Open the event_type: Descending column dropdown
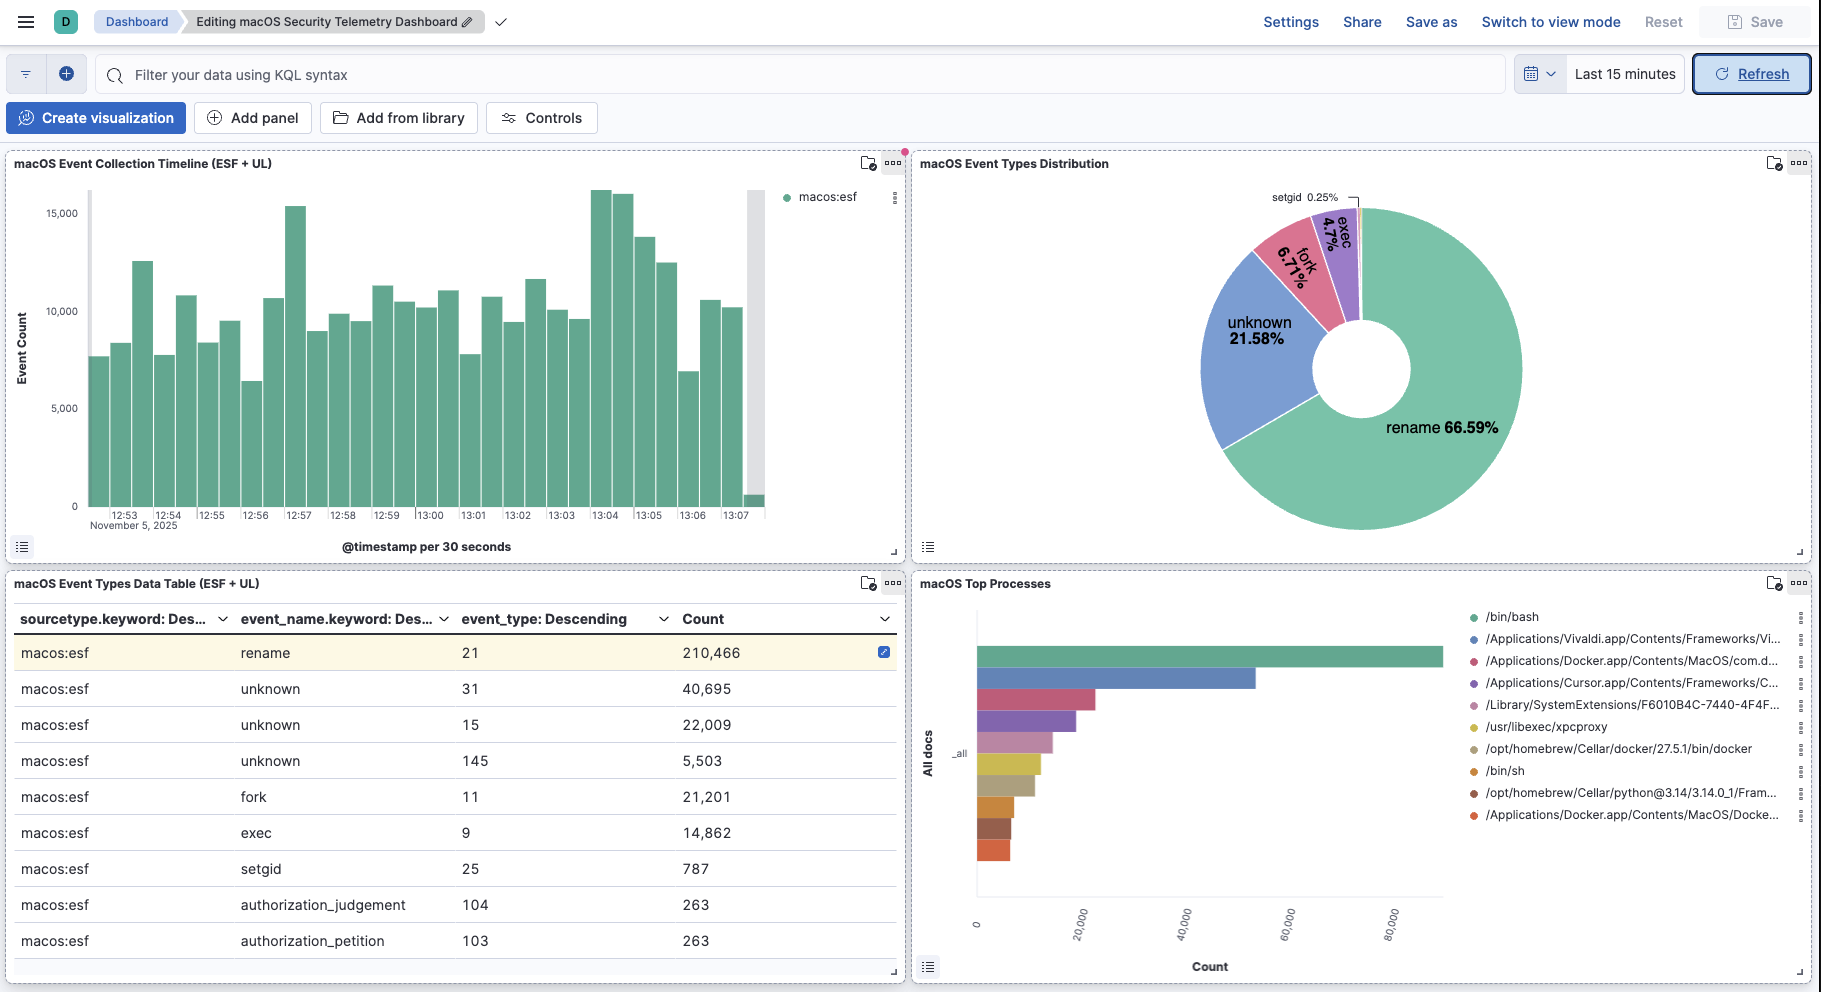 664,618
